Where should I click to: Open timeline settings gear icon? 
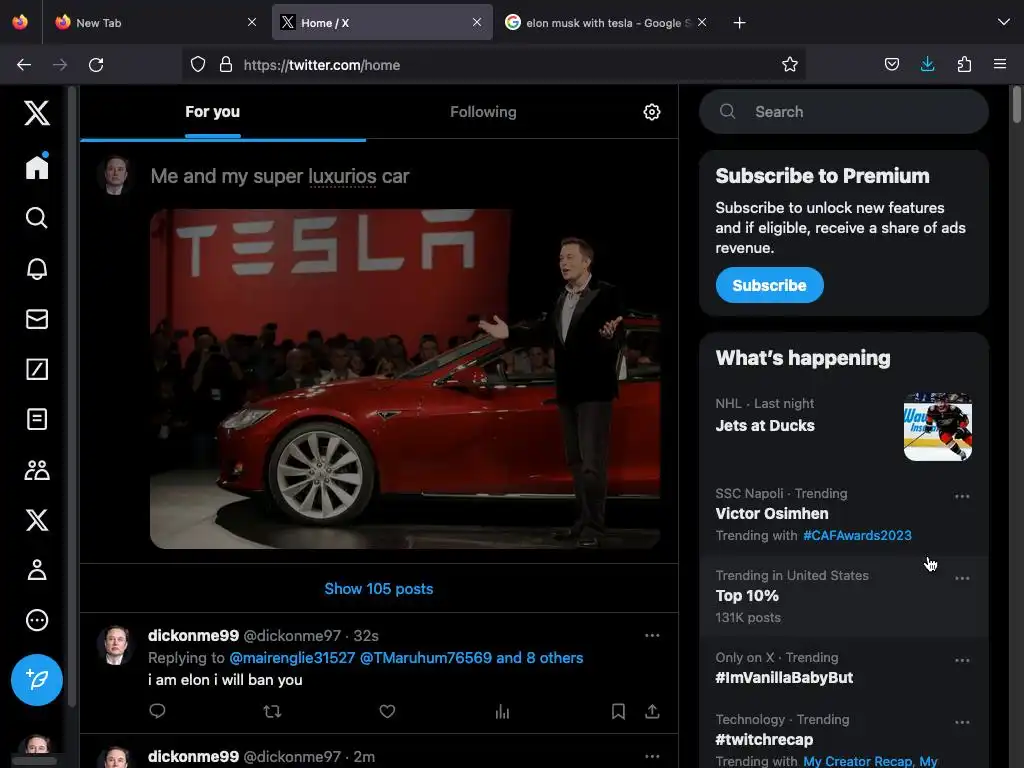652,112
